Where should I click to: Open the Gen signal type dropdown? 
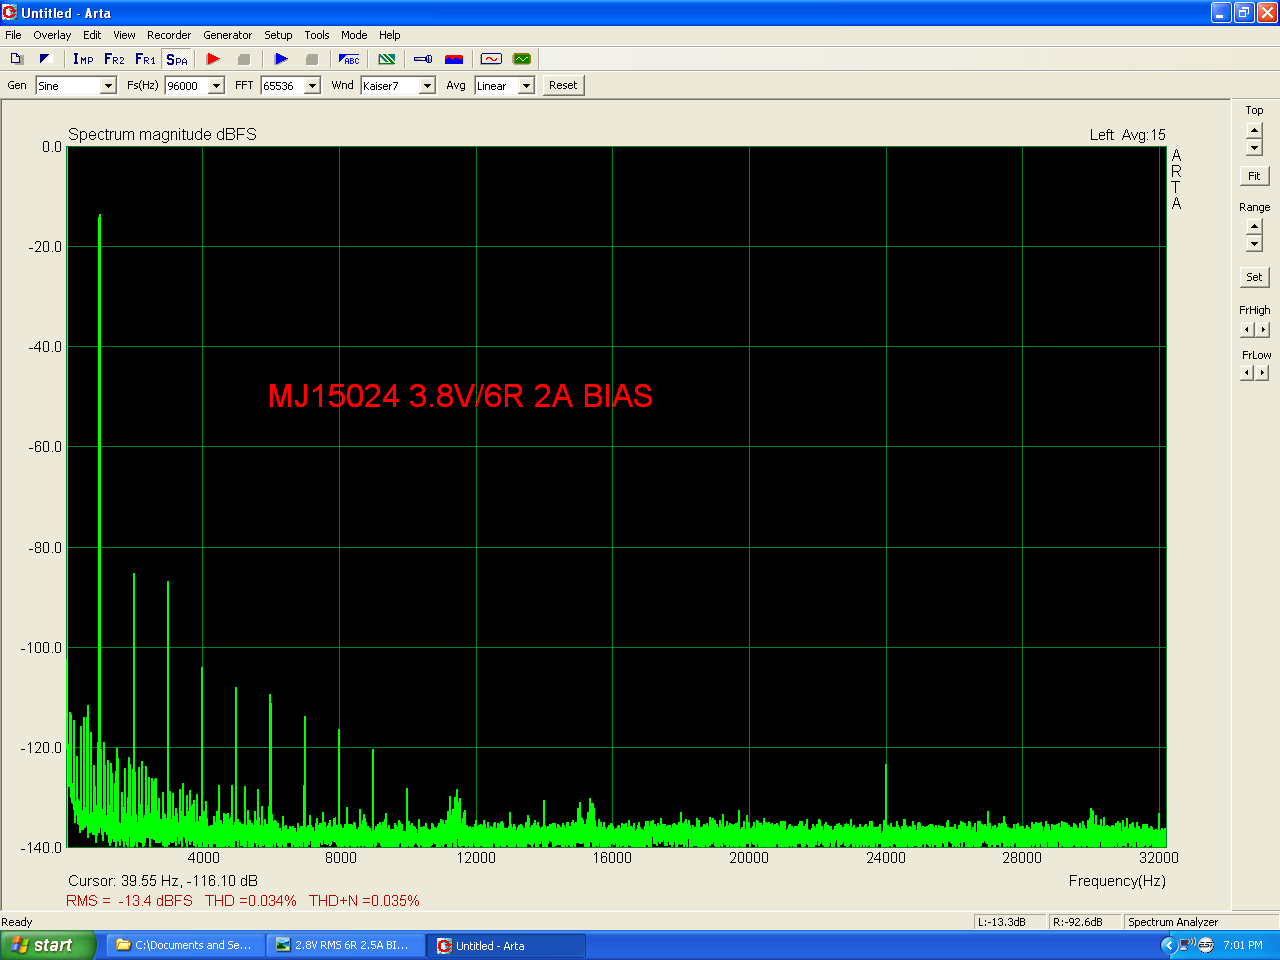[108, 86]
